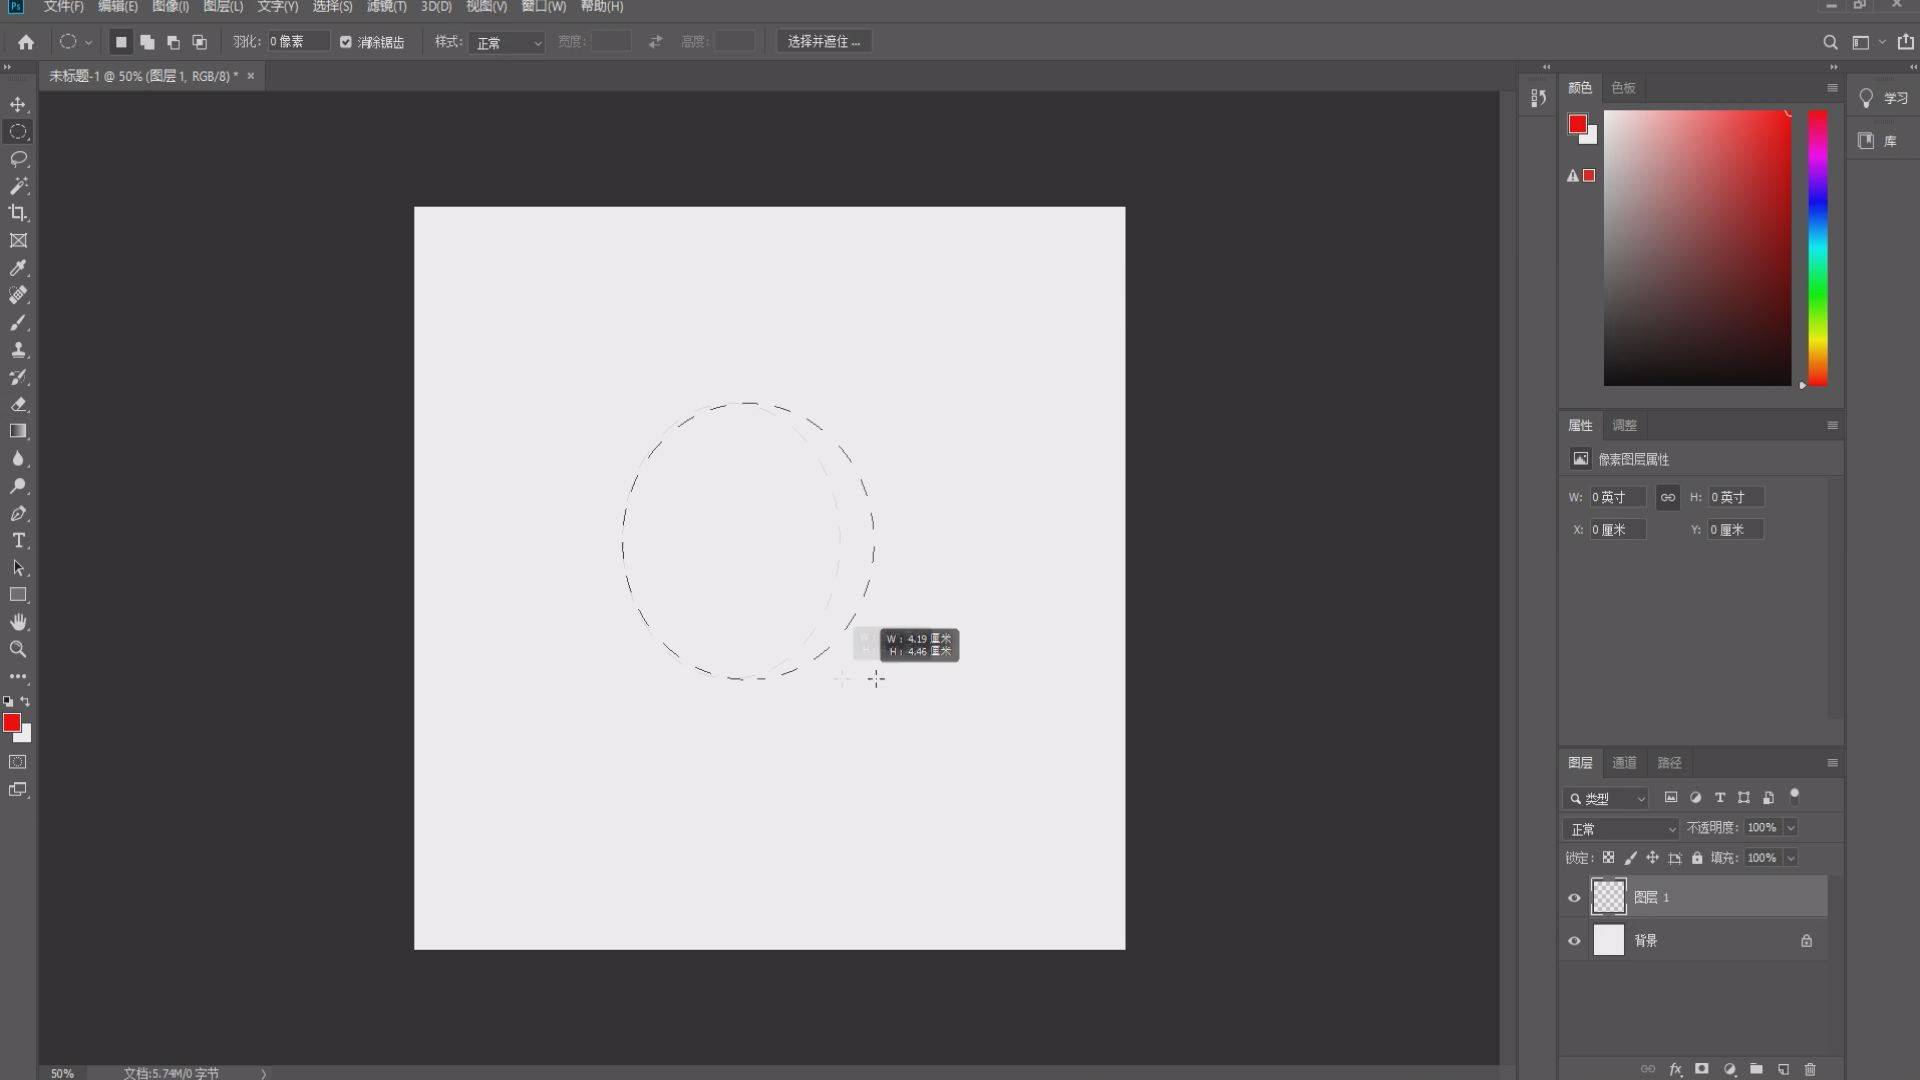Select the Lasso tool
1920x1080 pixels.
click(18, 158)
